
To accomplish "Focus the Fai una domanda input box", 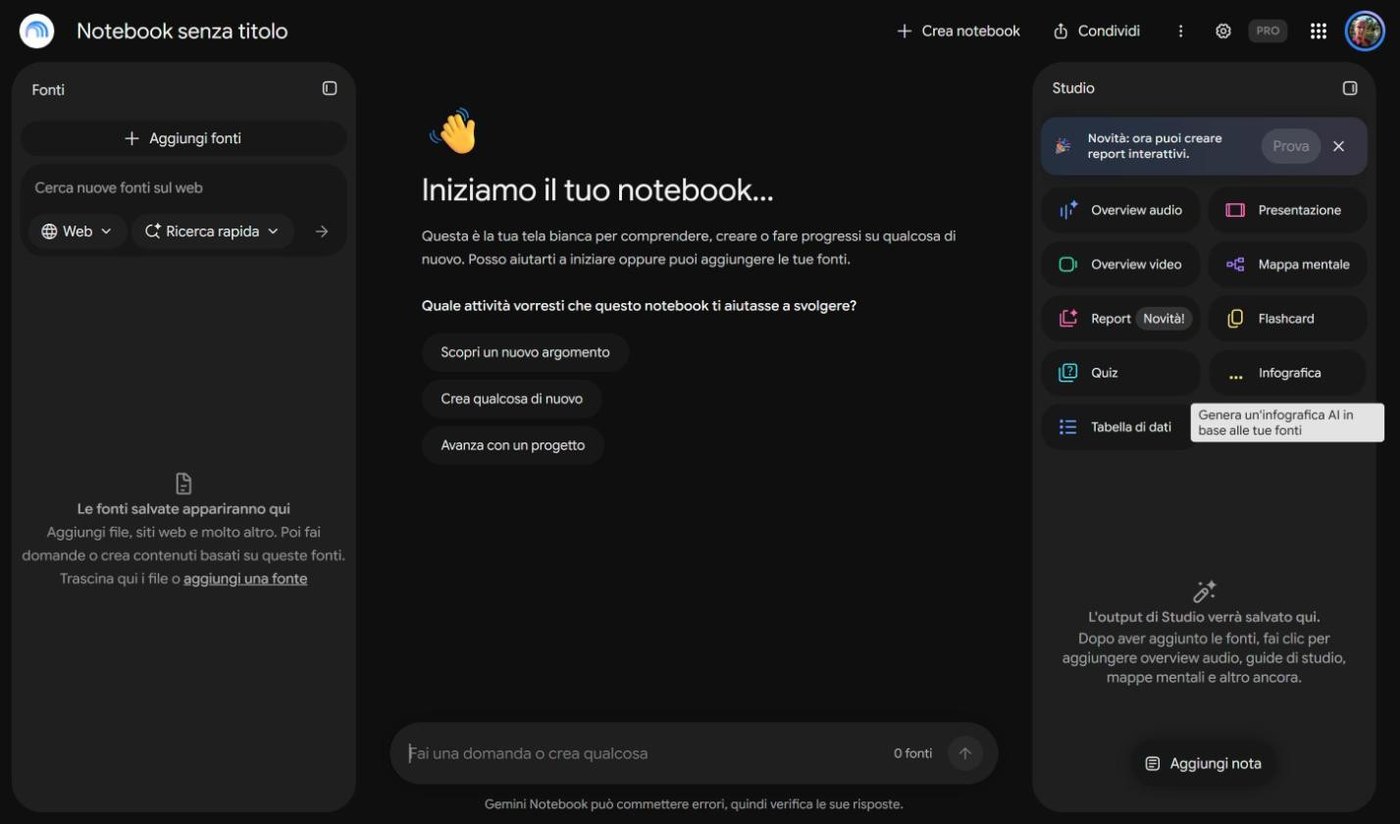I will point(640,753).
